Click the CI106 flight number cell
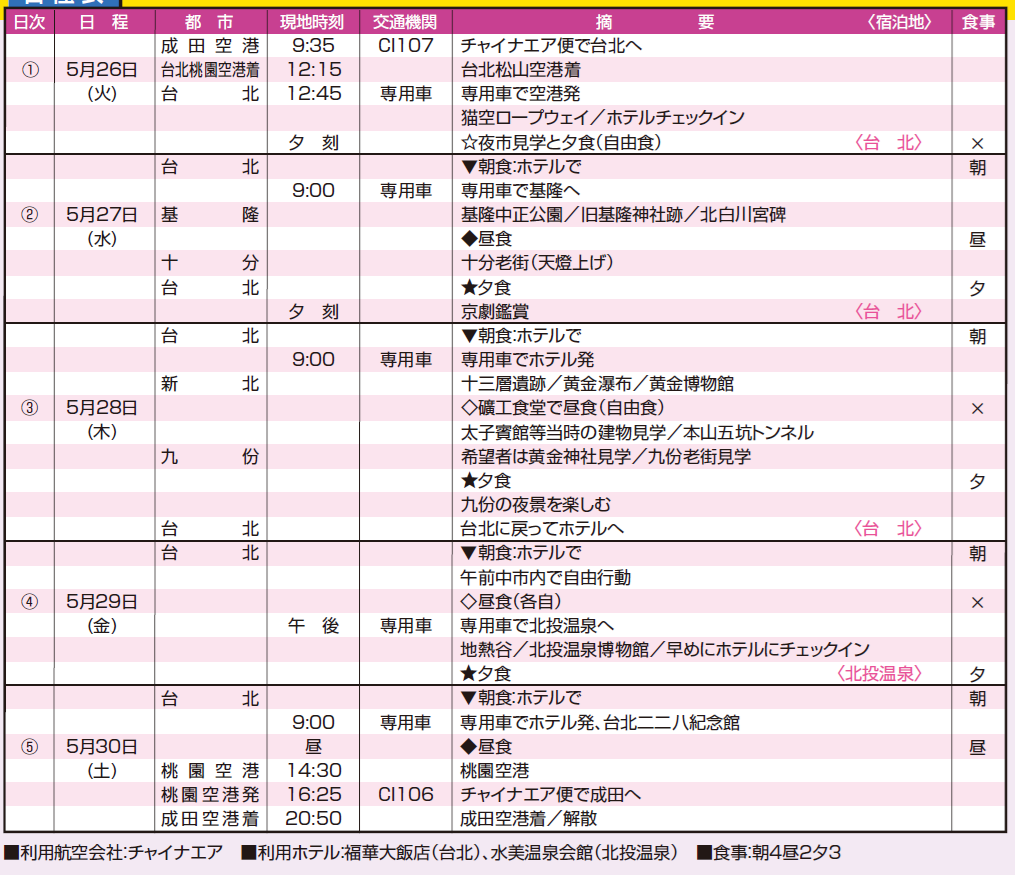 [405, 795]
